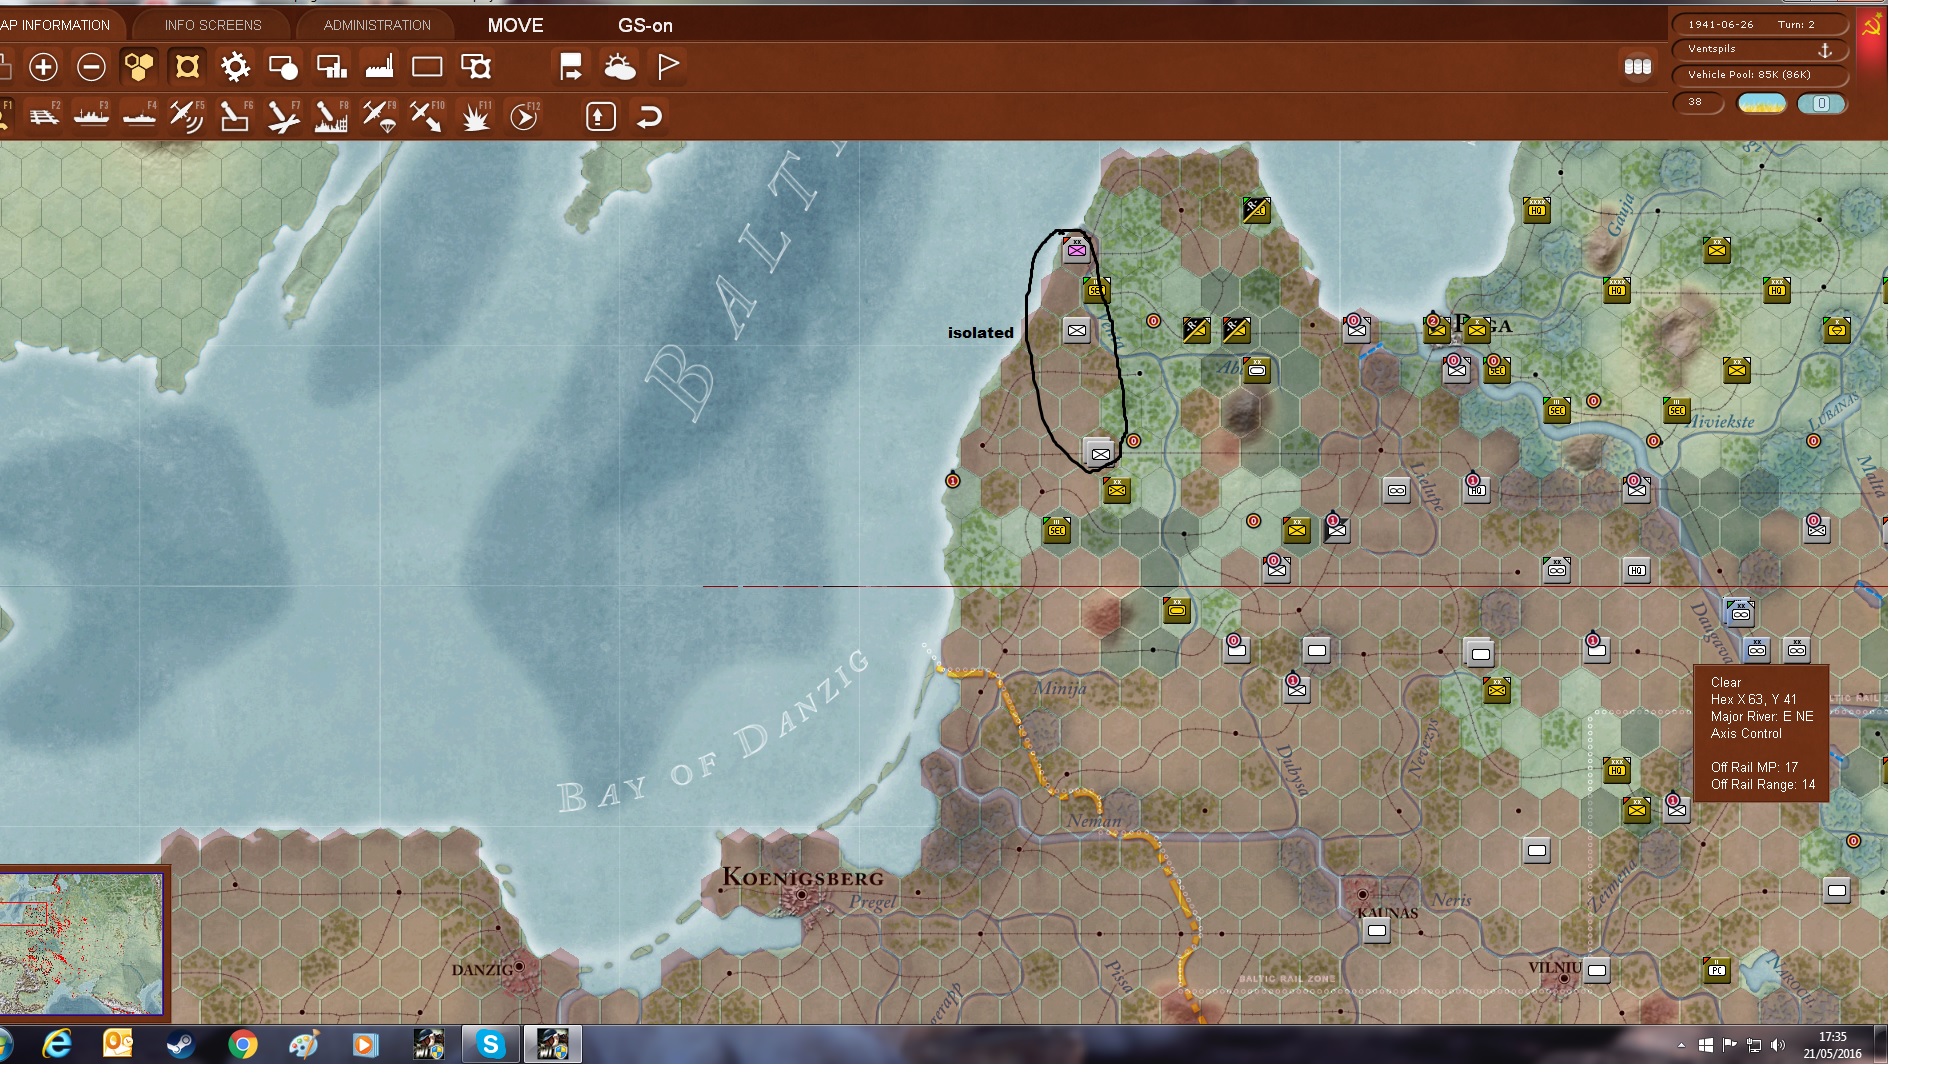Open Steam from the taskbar
Image resolution: width=1935 pixels, height=1080 pixels.
coord(181,1045)
